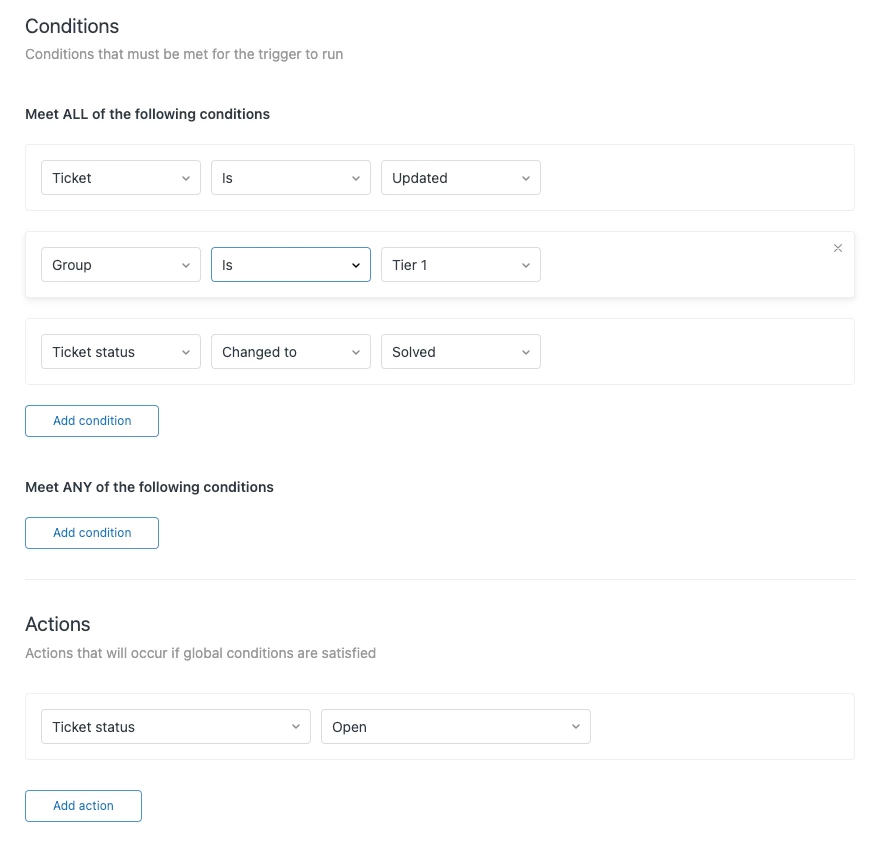Open the Updated value dropdown
The image size is (895, 841).
click(460, 178)
